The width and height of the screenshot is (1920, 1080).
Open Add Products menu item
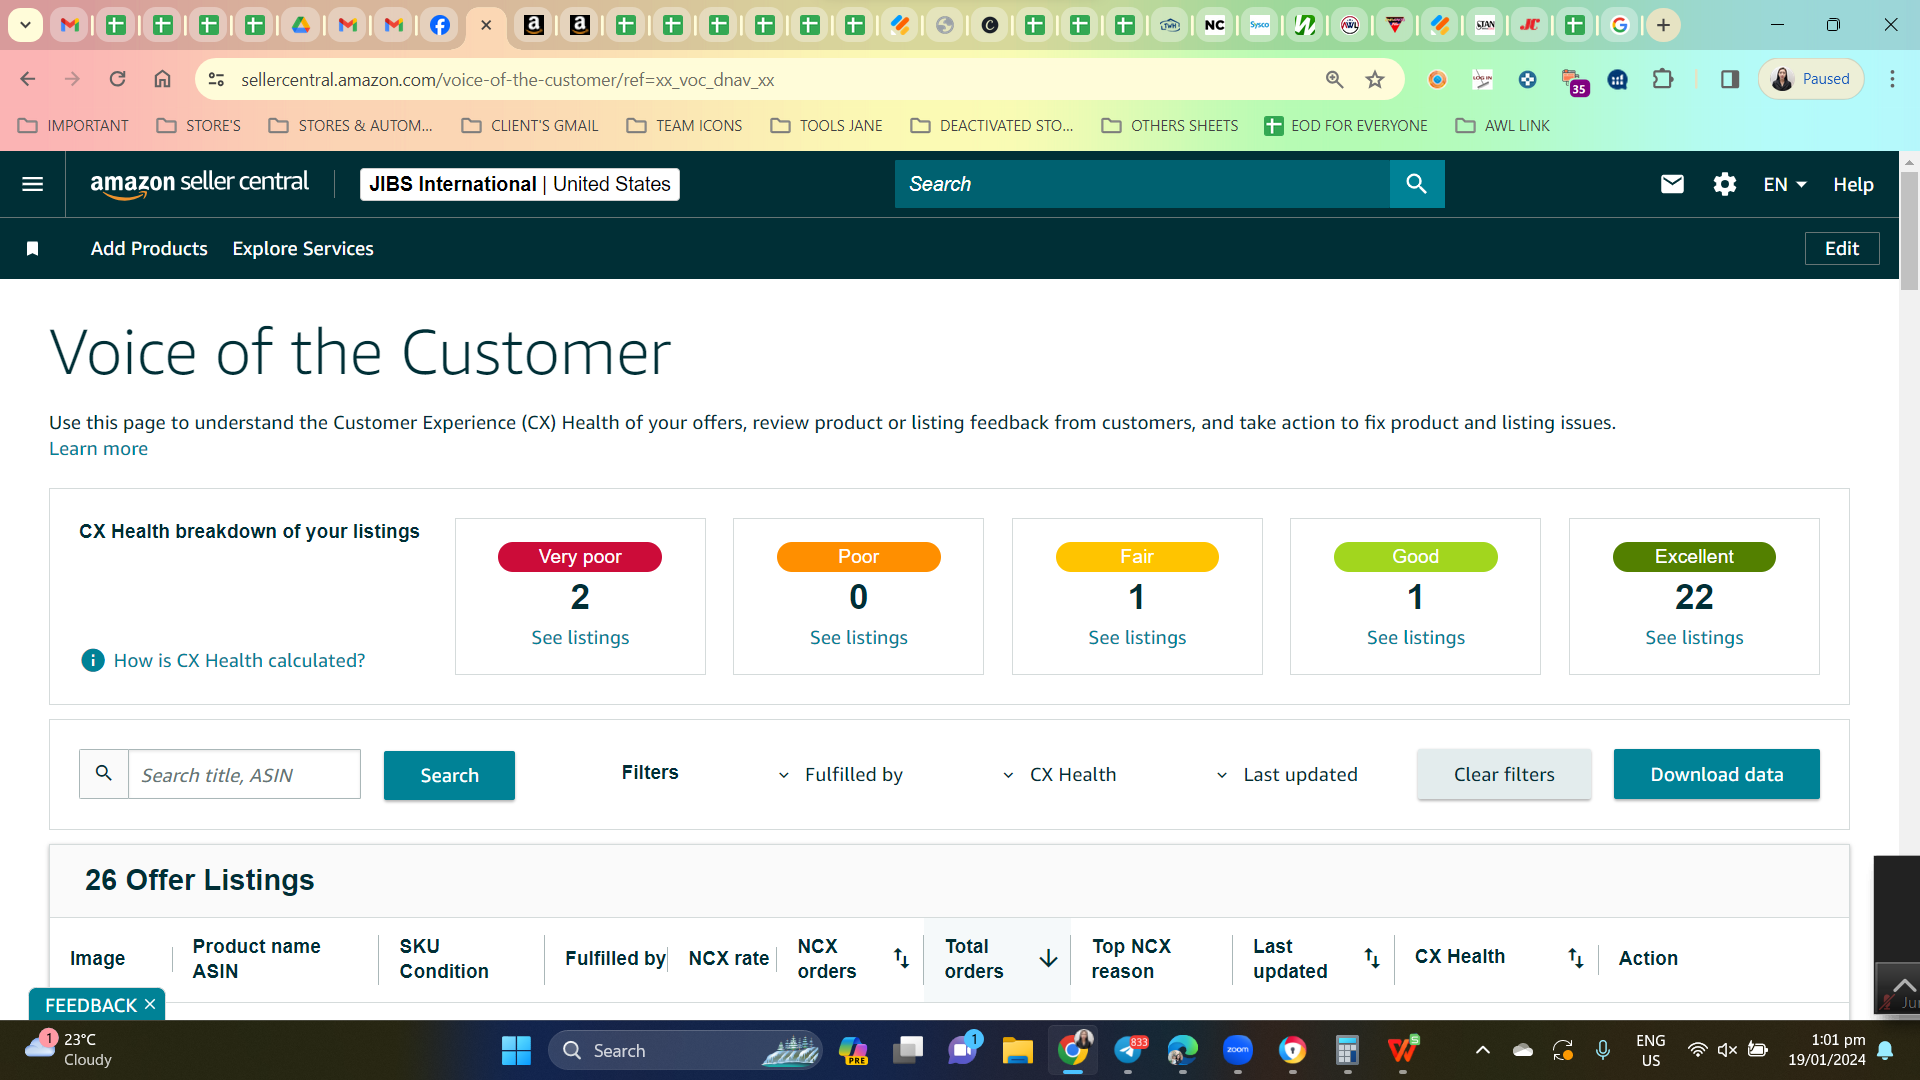click(x=149, y=249)
